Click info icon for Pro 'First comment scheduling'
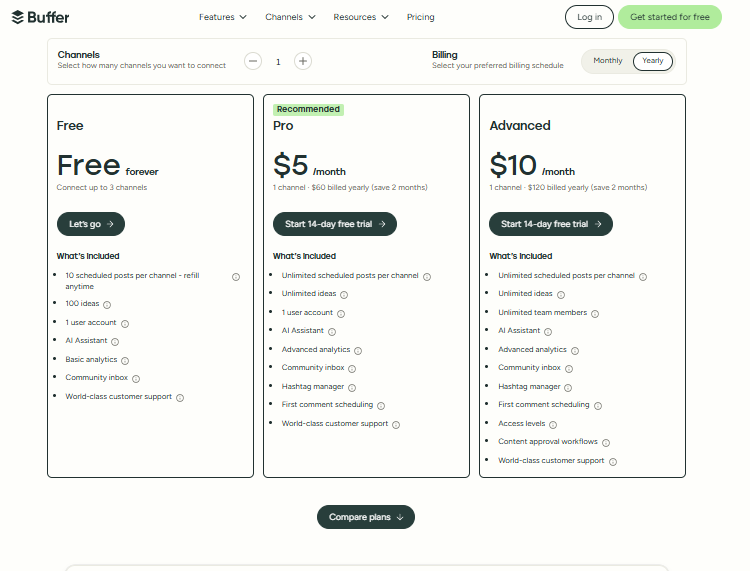 pos(381,406)
